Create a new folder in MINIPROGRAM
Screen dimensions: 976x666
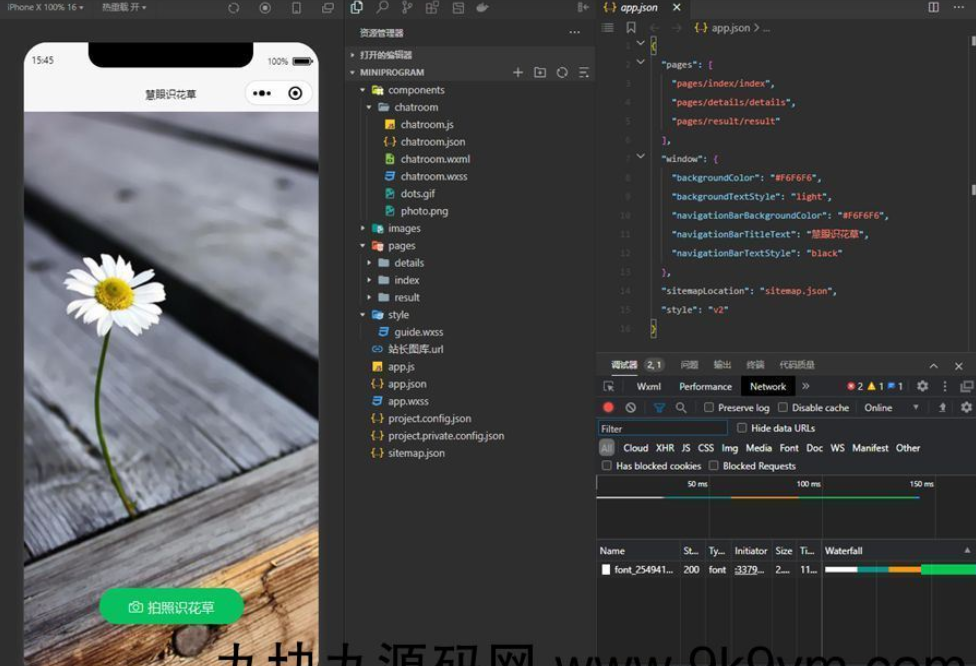(540, 73)
